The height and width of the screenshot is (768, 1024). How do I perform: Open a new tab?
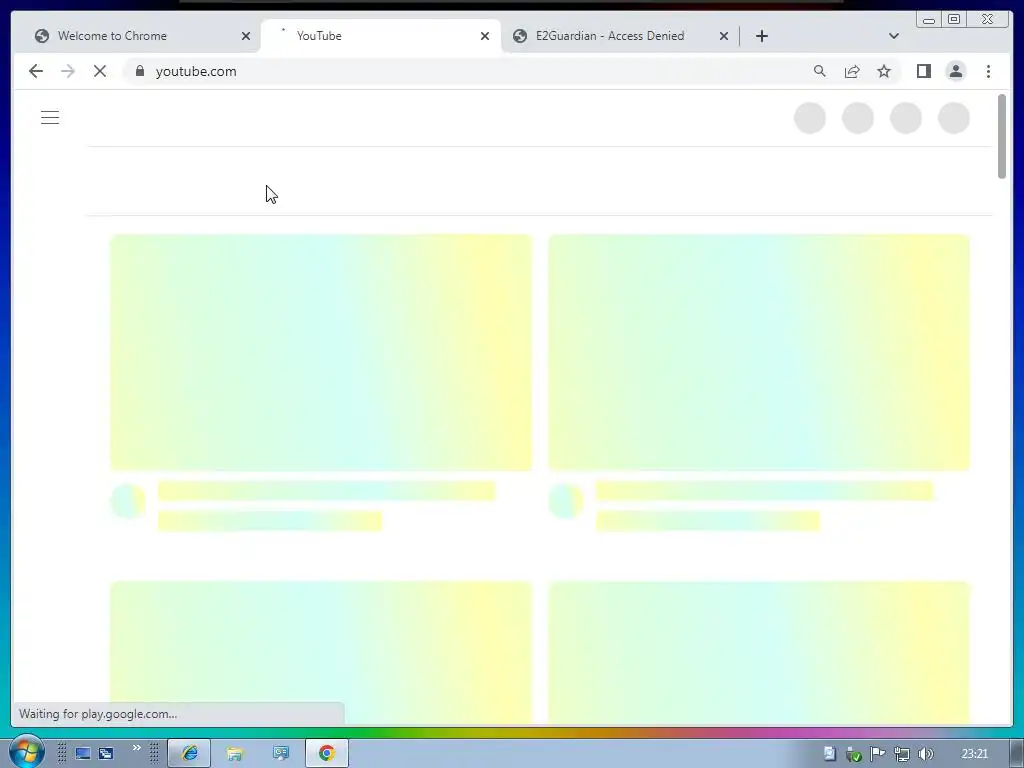click(761, 36)
